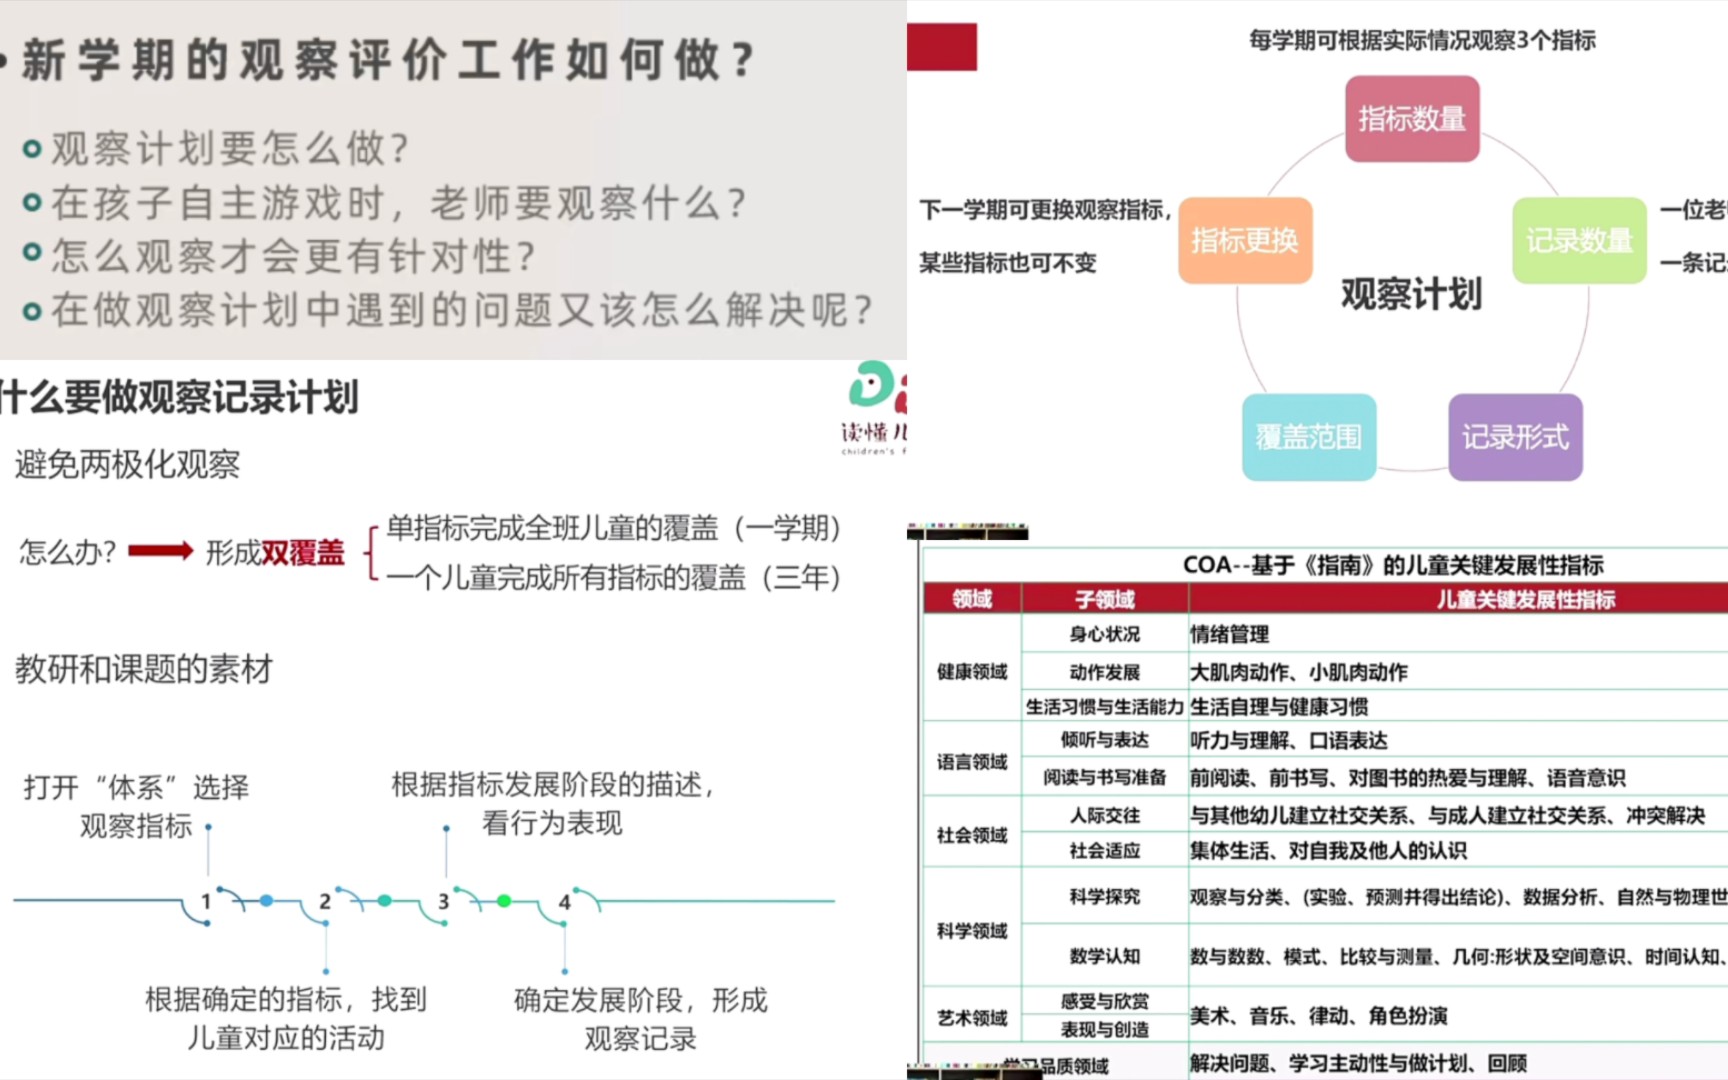Click the caption 确定发展阶段,形成观察记录
Screen dimensions: 1728x1080
point(641,1019)
